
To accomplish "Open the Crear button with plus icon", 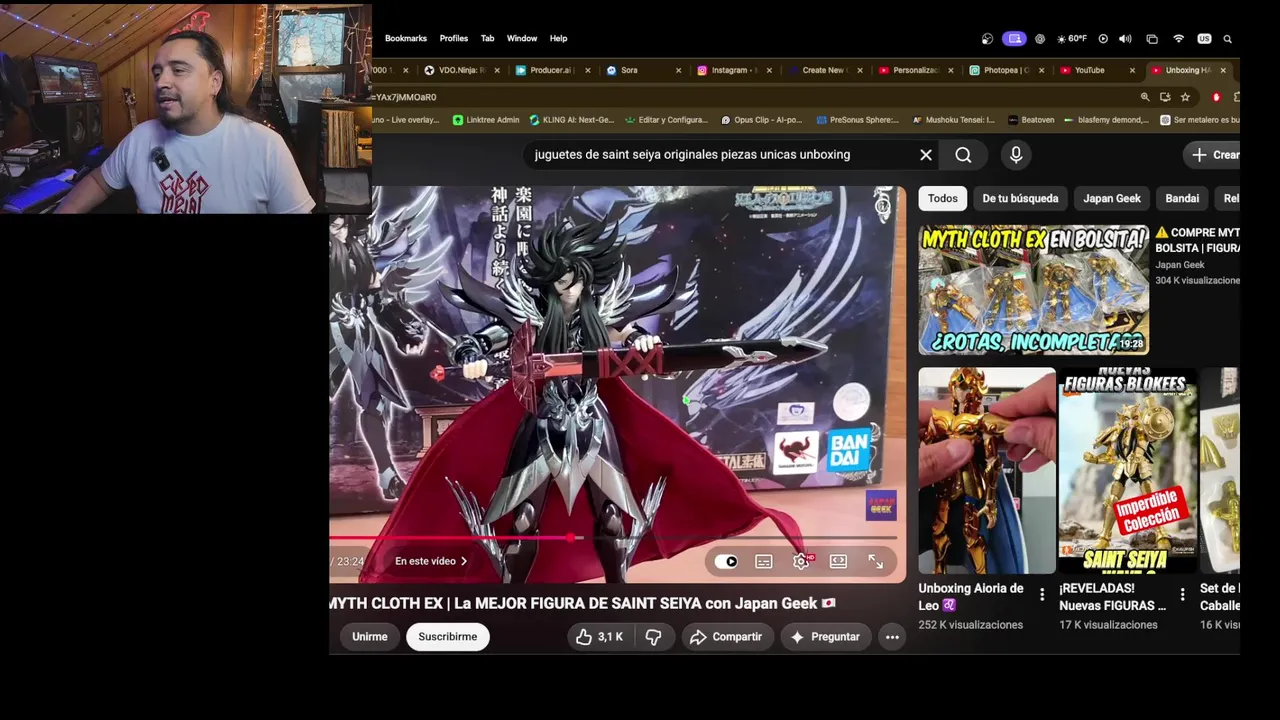I will (x=1212, y=155).
